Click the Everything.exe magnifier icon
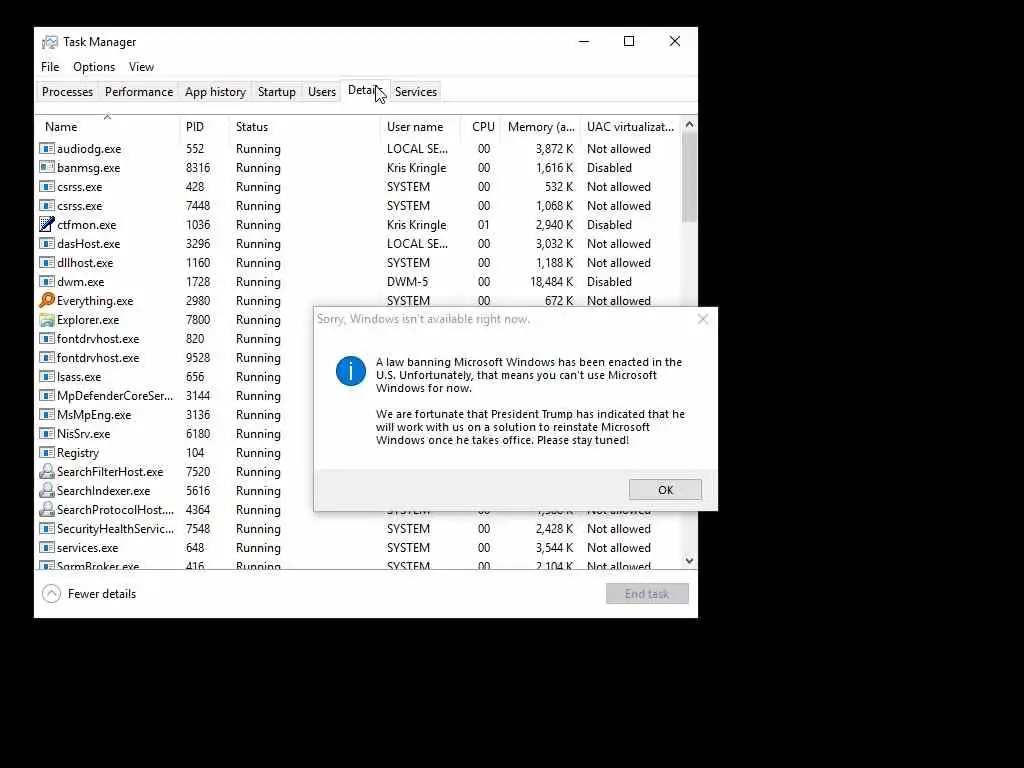Screen dimensions: 1024x768 tap(46, 300)
